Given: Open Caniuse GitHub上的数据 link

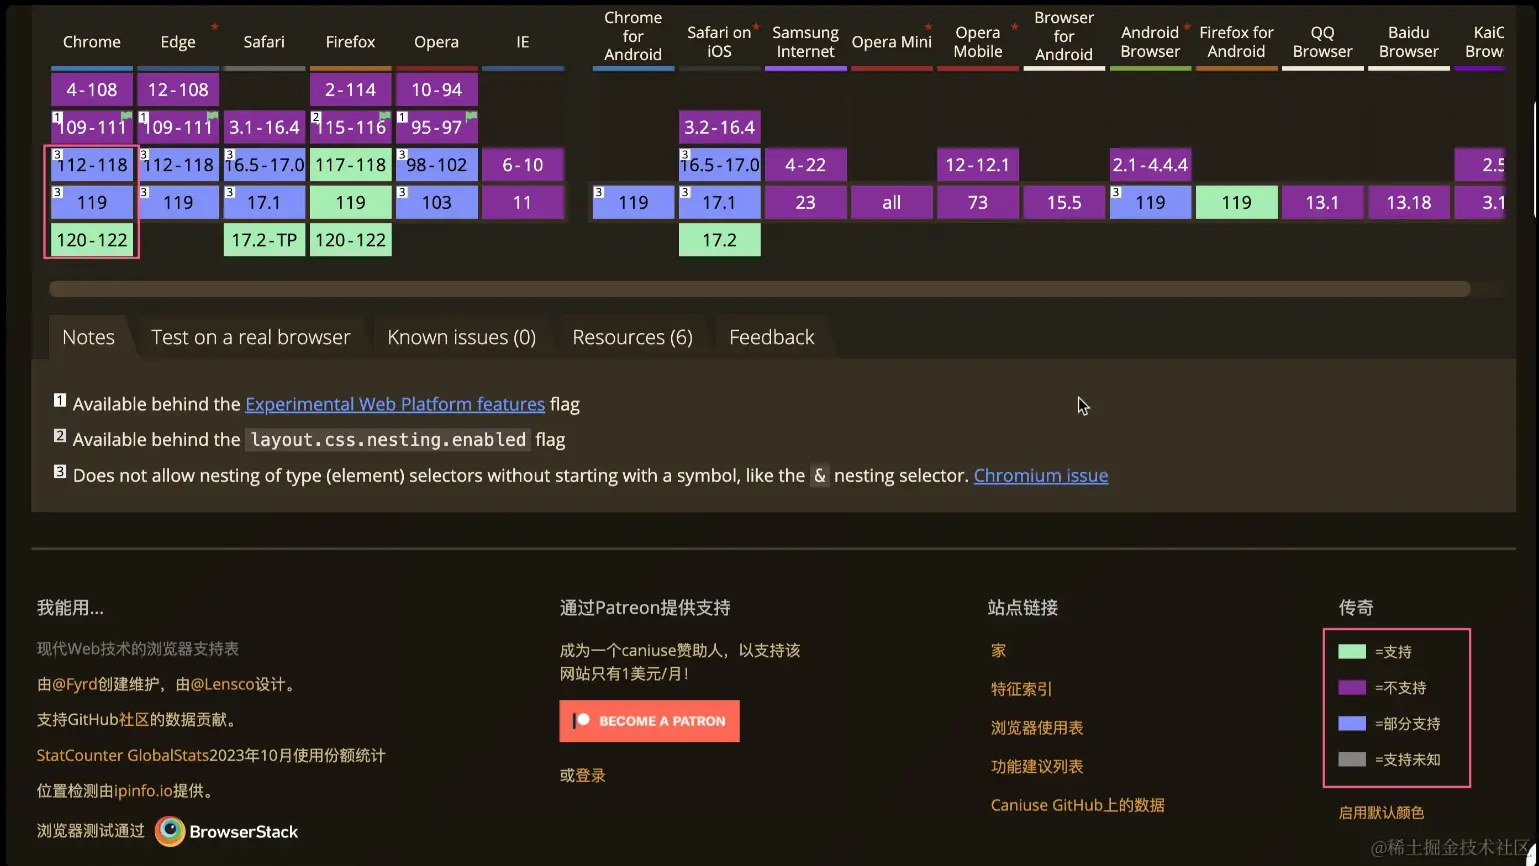Looking at the screenshot, I should [1078, 805].
